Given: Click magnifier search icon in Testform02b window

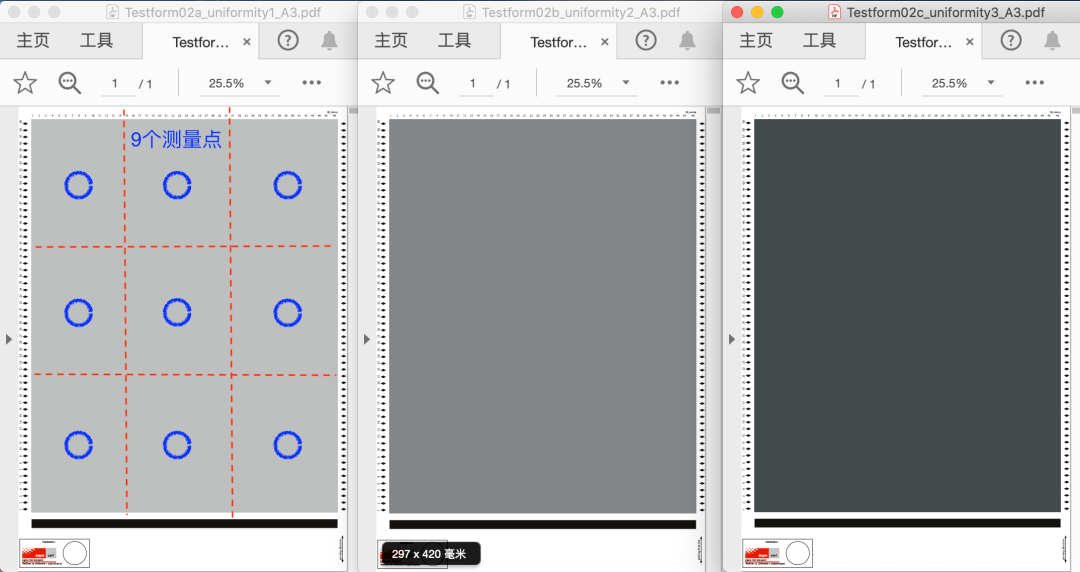Looking at the screenshot, I should pos(428,83).
